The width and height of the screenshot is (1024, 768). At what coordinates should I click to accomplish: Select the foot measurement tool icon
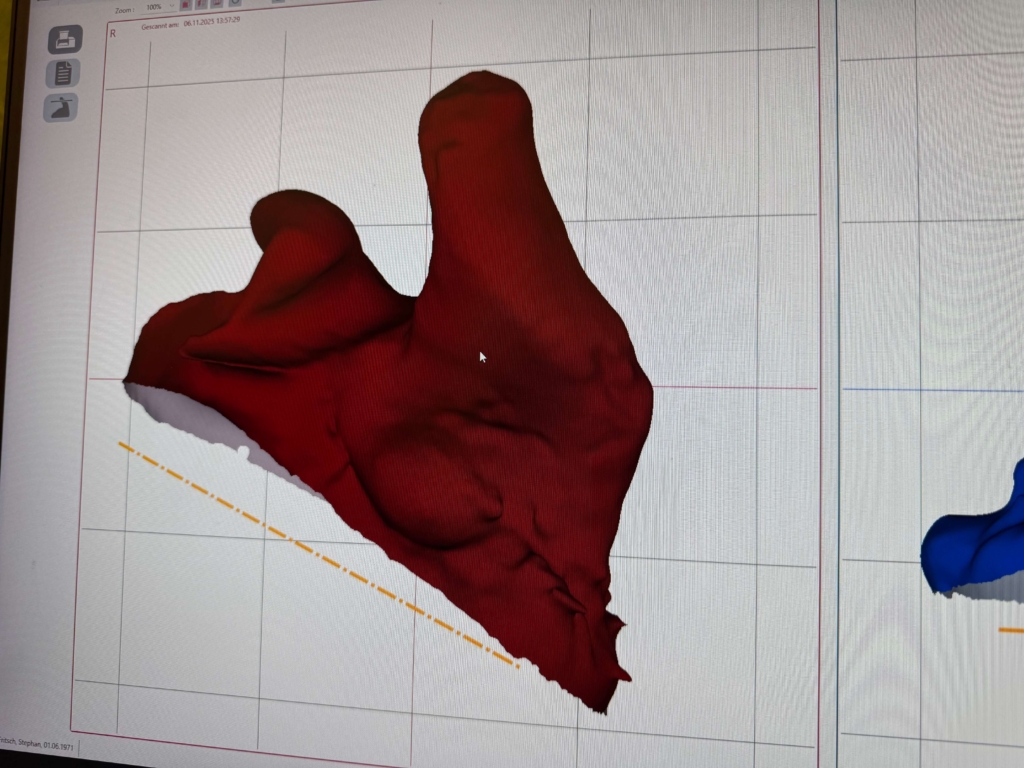[x=62, y=107]
